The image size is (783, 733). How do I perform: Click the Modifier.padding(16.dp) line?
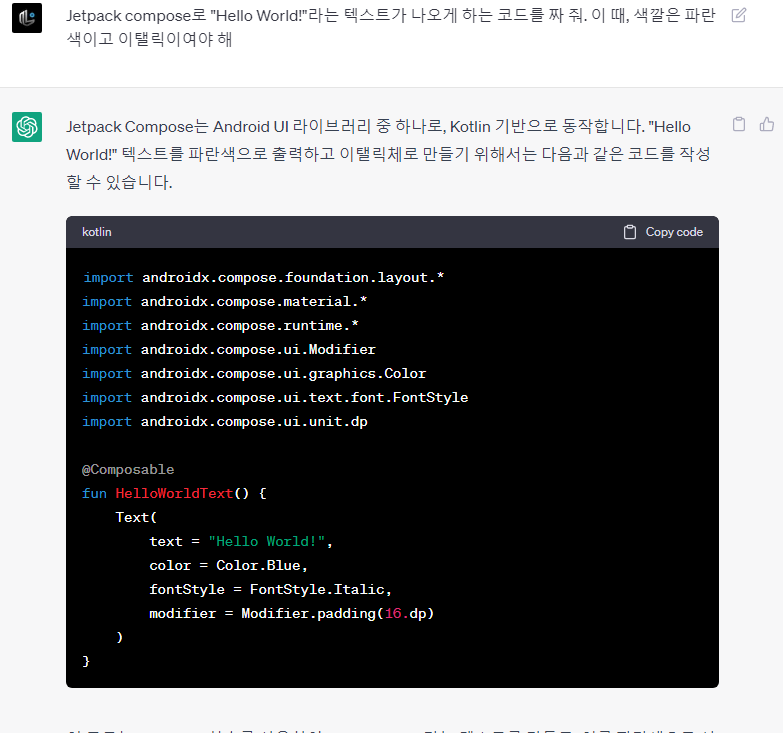click(292, 613)
